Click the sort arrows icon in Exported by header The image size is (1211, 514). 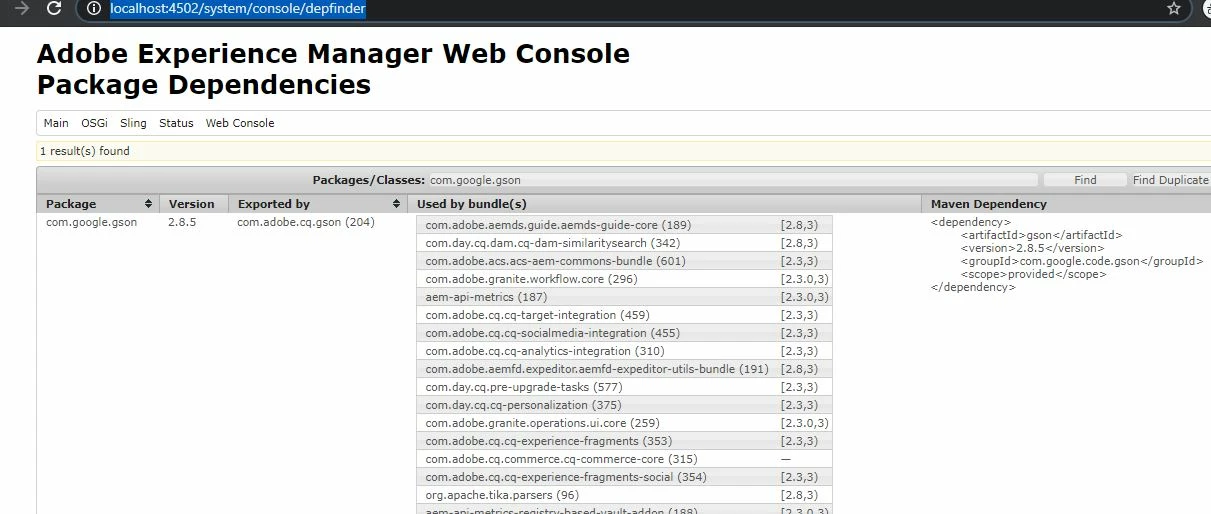[x=396, y=204]
